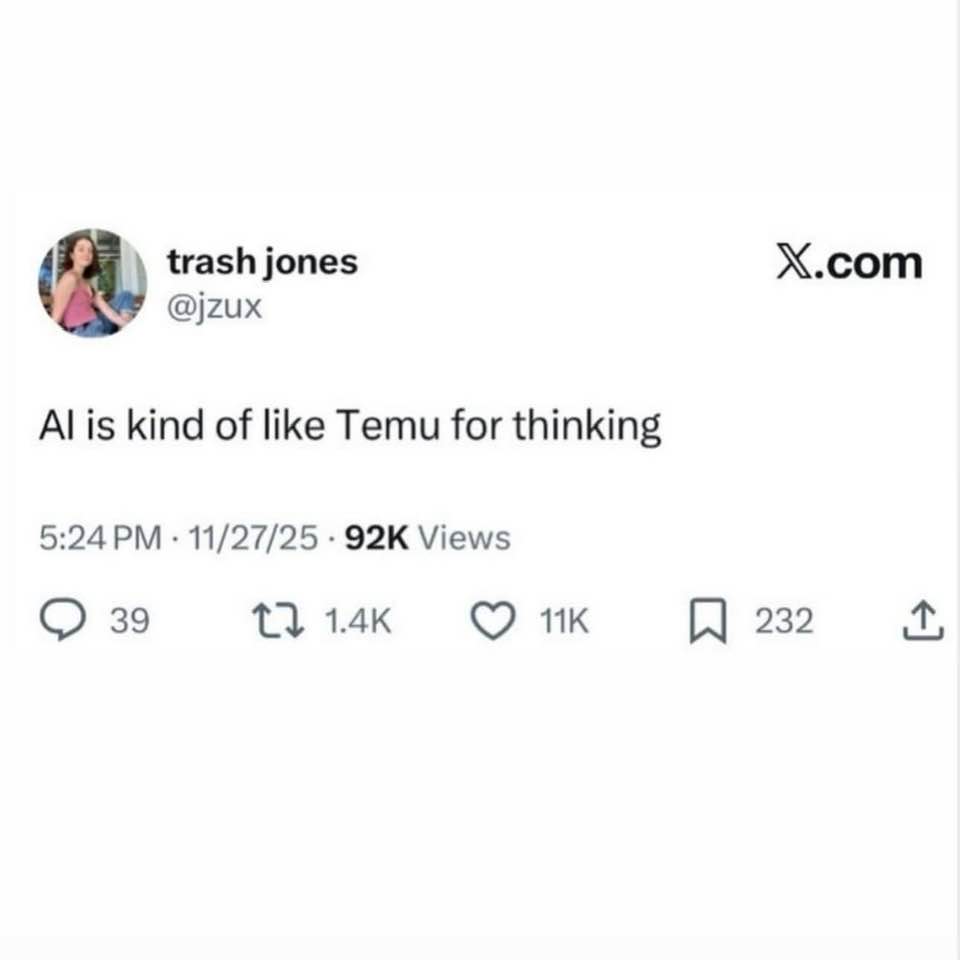Image resolution: width=960 pixels, height=960 pixels.
Task: Like the tweet with the heart icon
Action: 493,621
